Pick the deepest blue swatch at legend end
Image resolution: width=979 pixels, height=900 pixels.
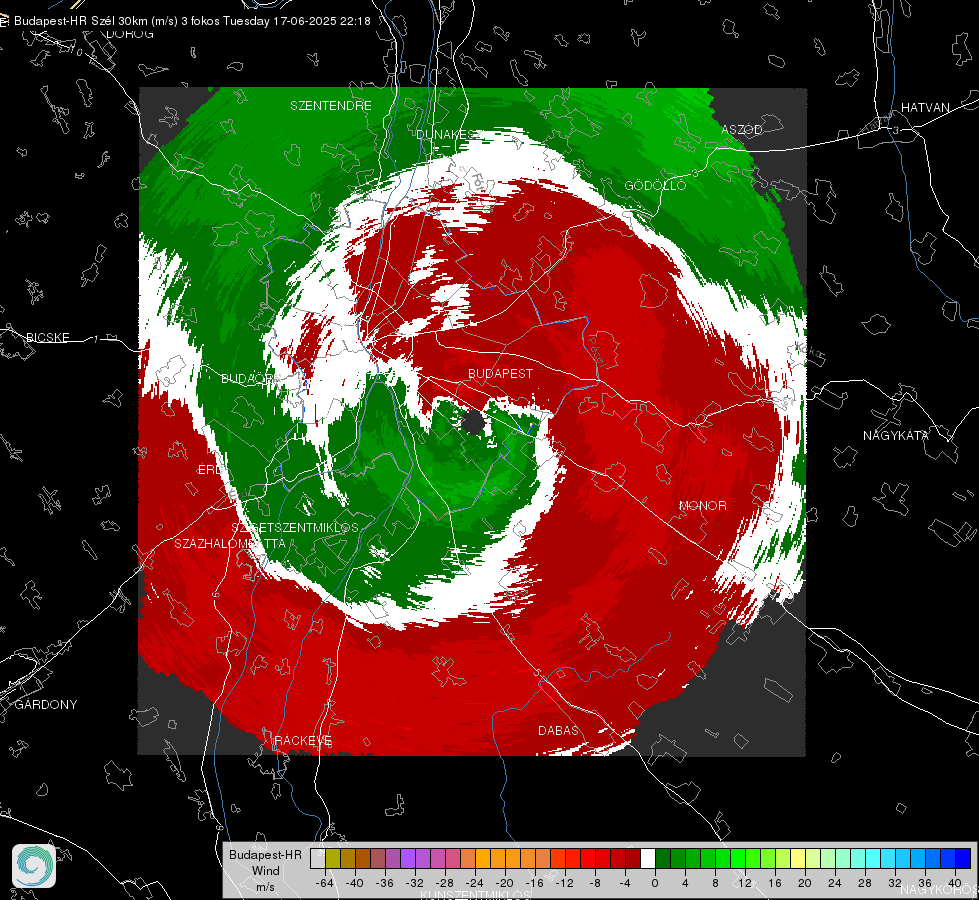click(963, 859)
